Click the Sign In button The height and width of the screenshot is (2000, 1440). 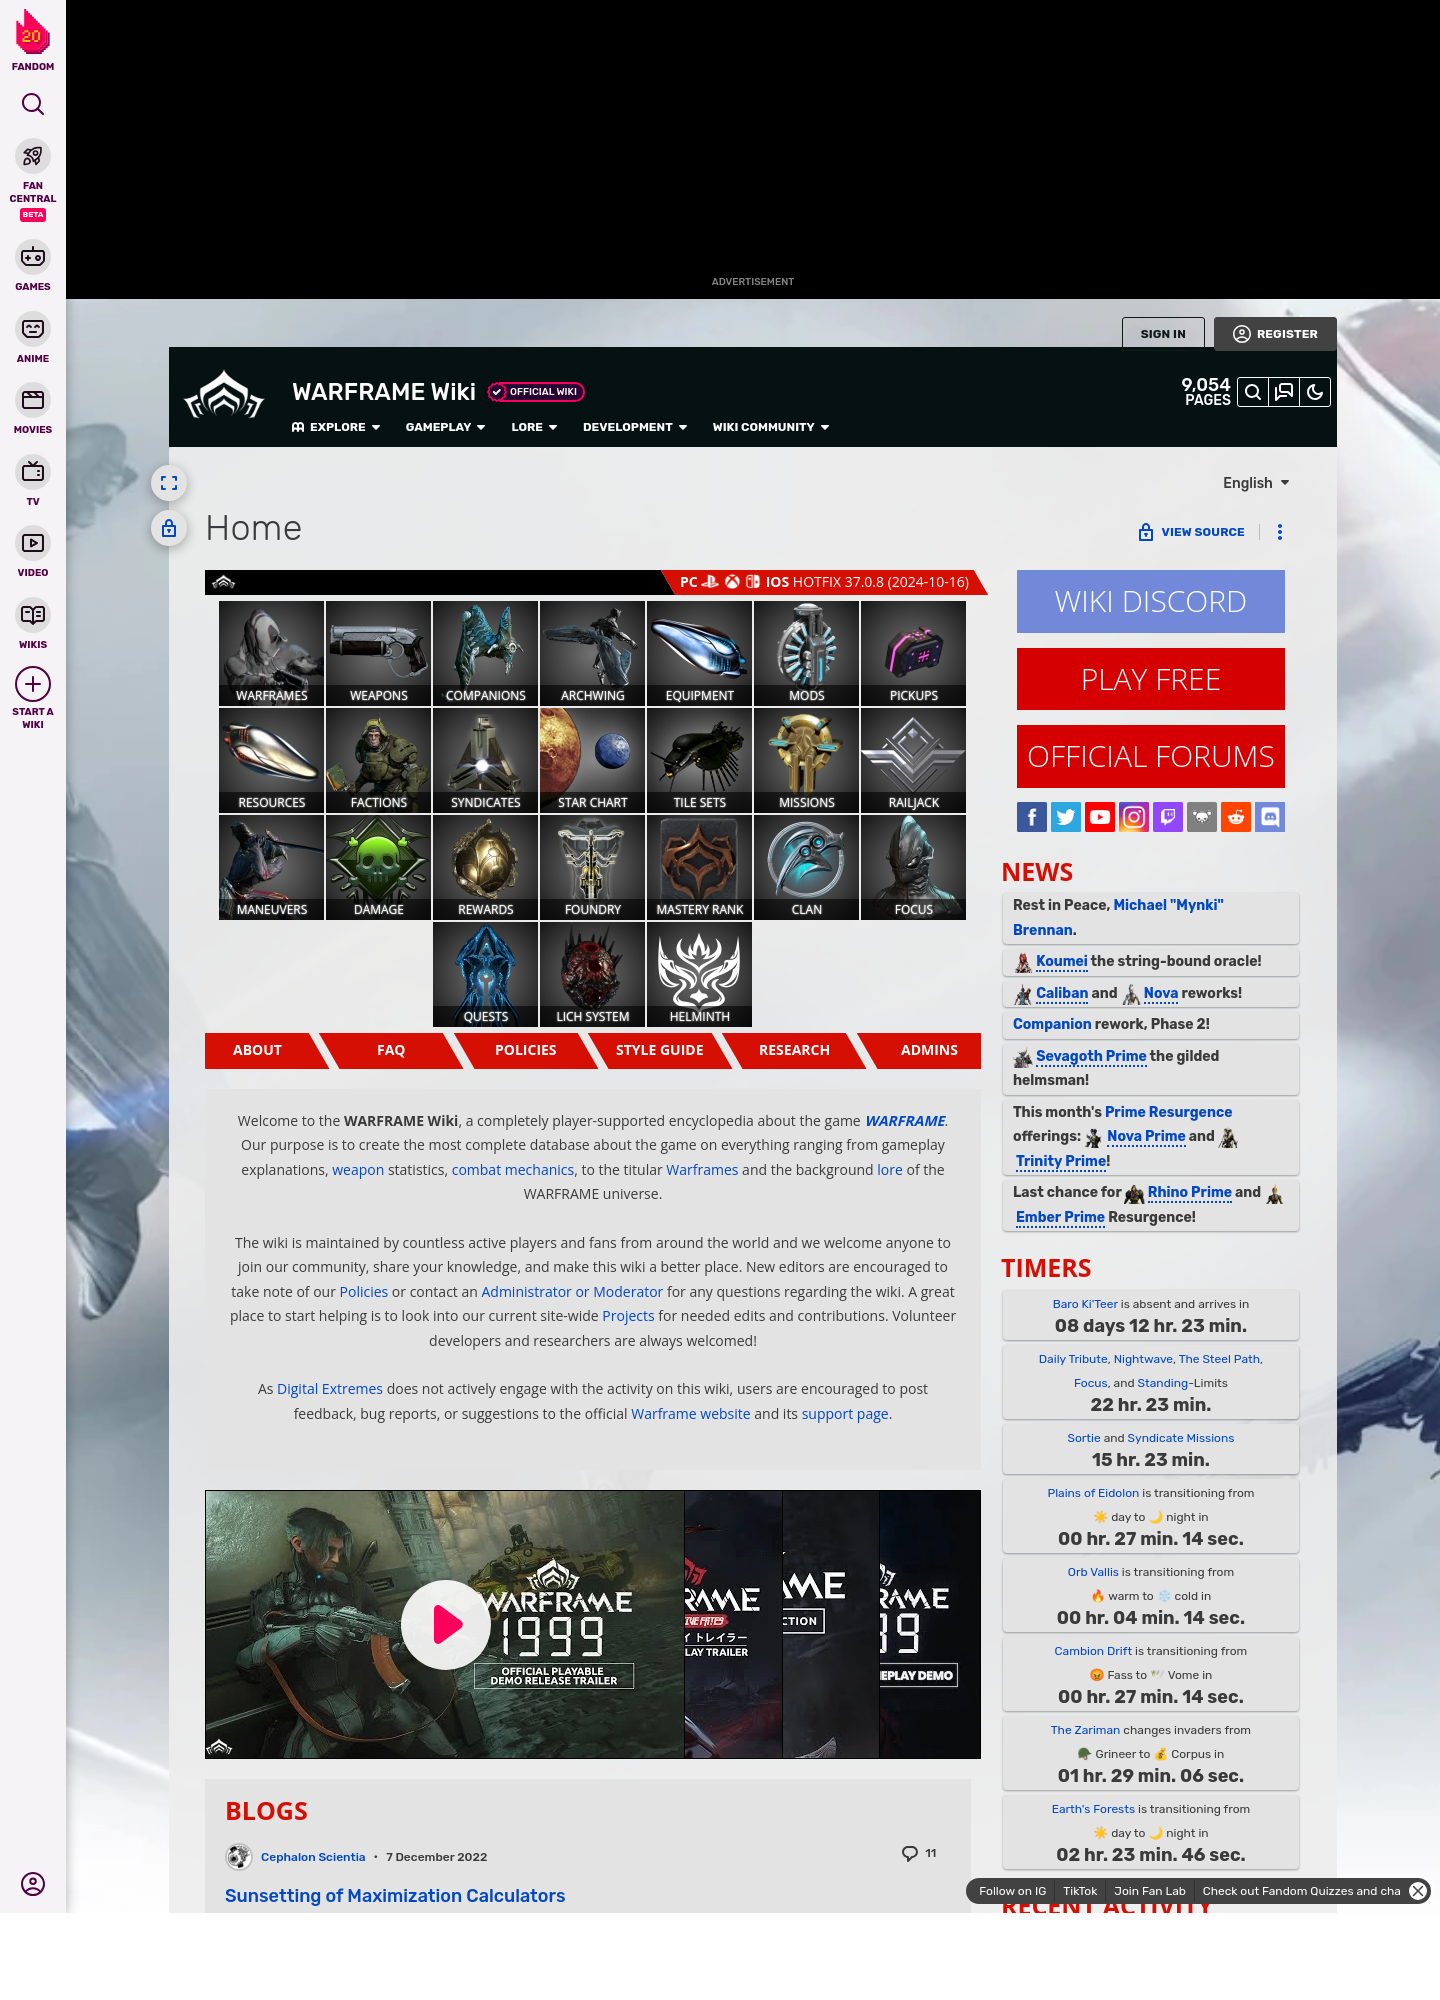[1163, 334]
